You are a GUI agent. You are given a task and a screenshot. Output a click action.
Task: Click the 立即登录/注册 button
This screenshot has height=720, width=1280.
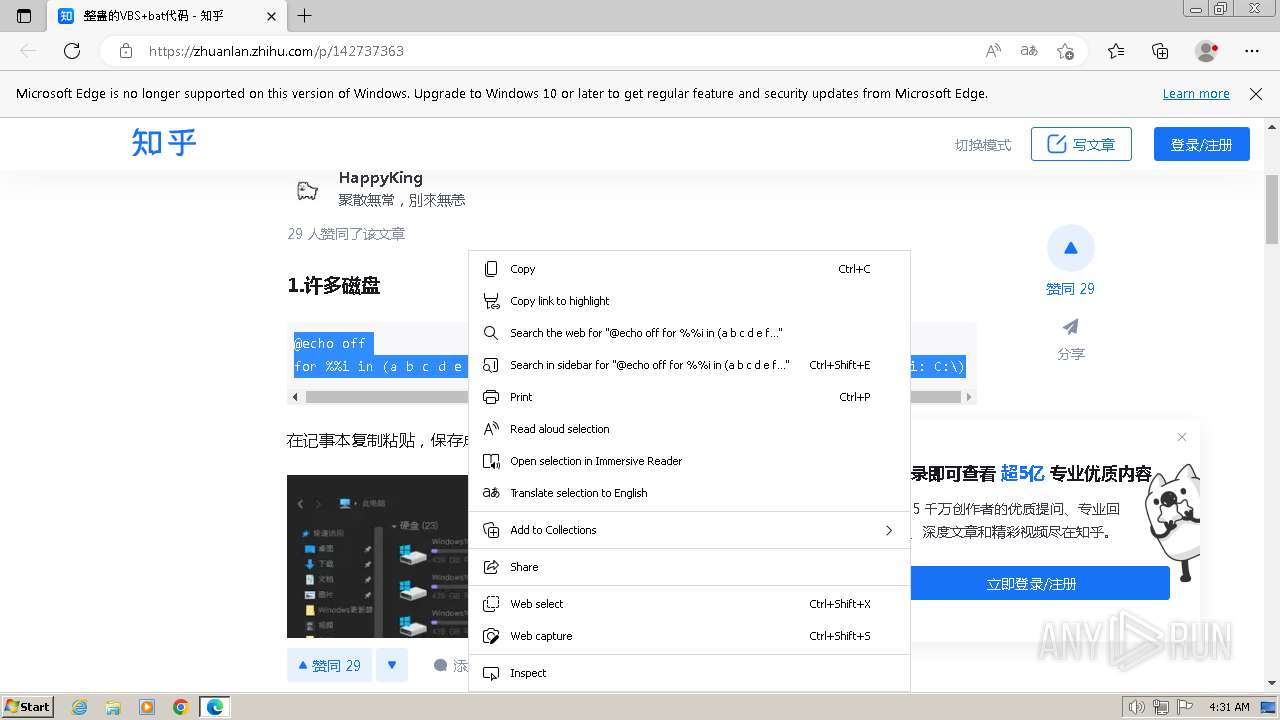click(1031, 583)
